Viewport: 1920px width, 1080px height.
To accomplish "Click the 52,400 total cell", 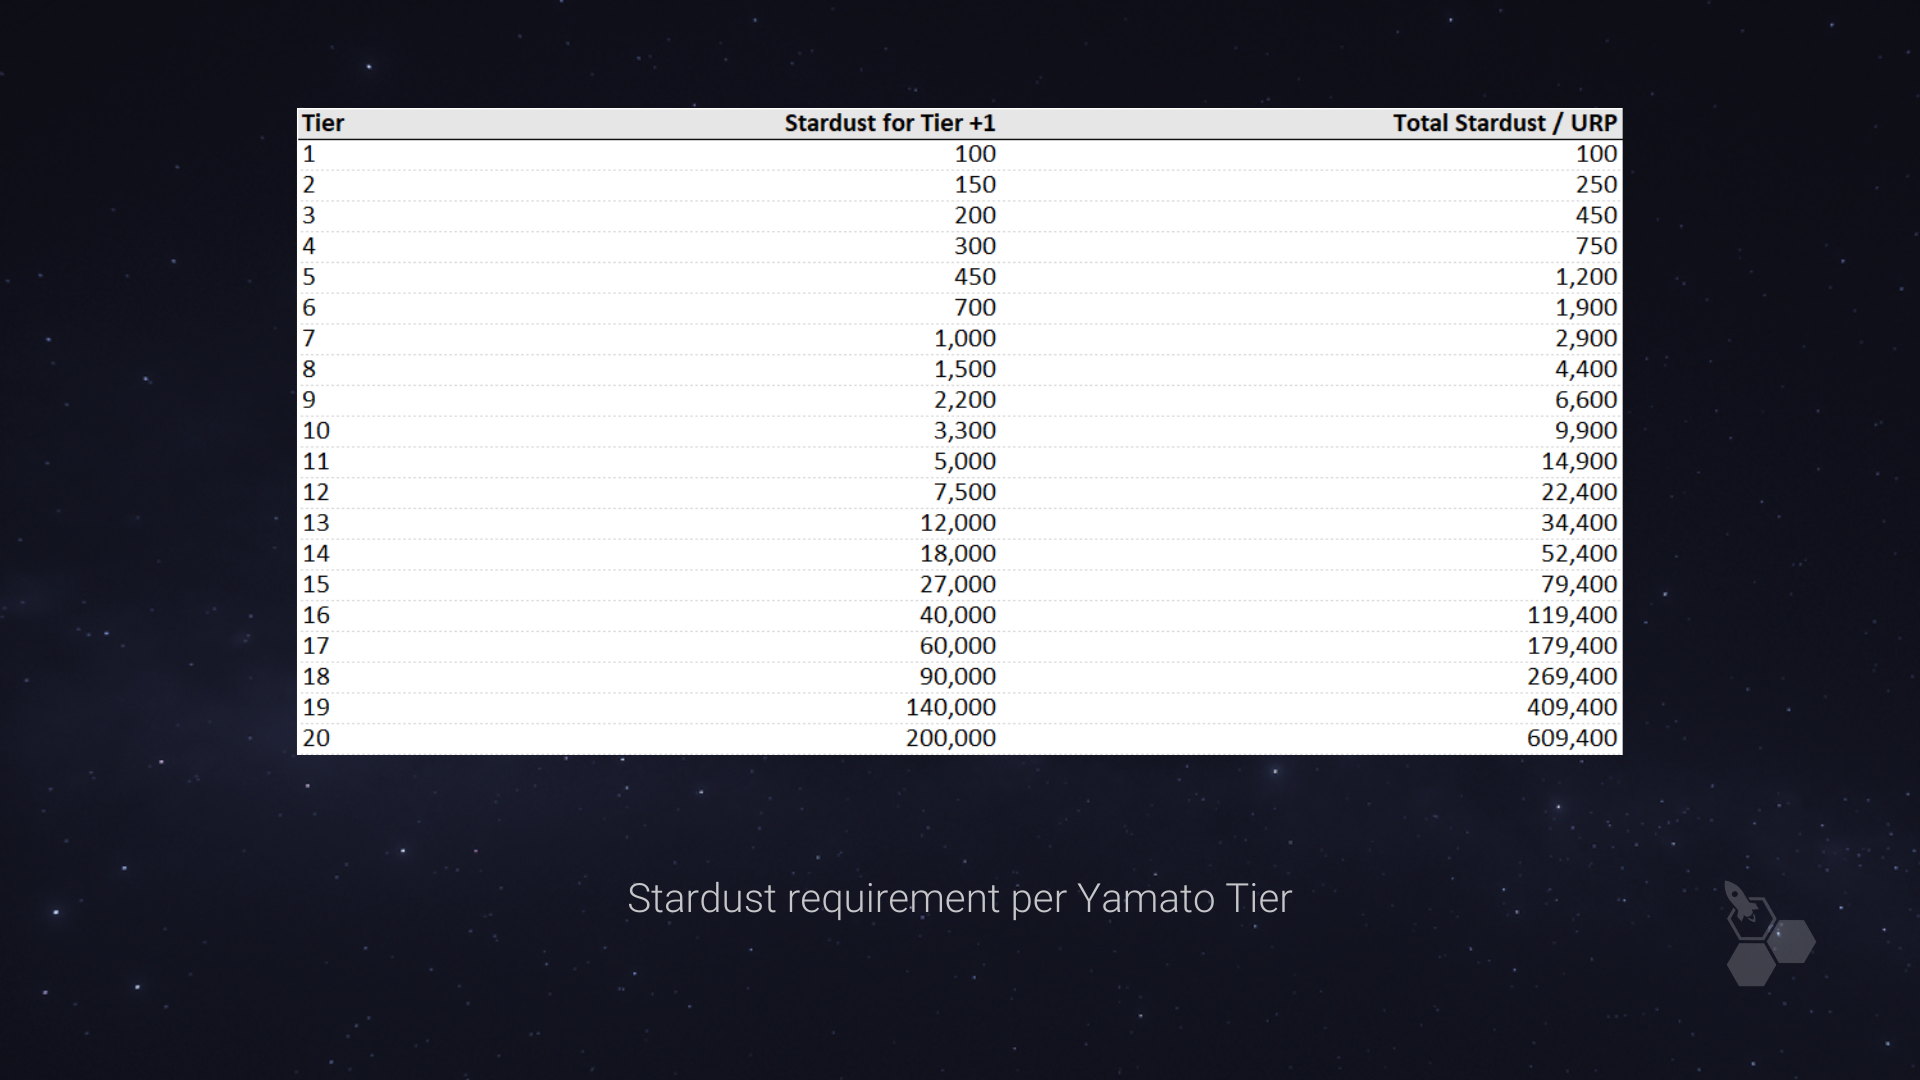I will click(x=1579, y=554).
